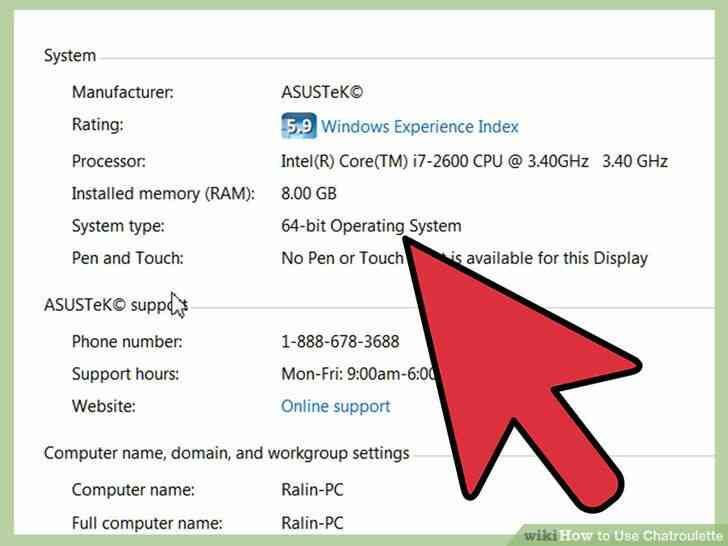The height and width of the screenshot is (546, 728).
Task: Click the Website: label
Action: tap(104, 406)
